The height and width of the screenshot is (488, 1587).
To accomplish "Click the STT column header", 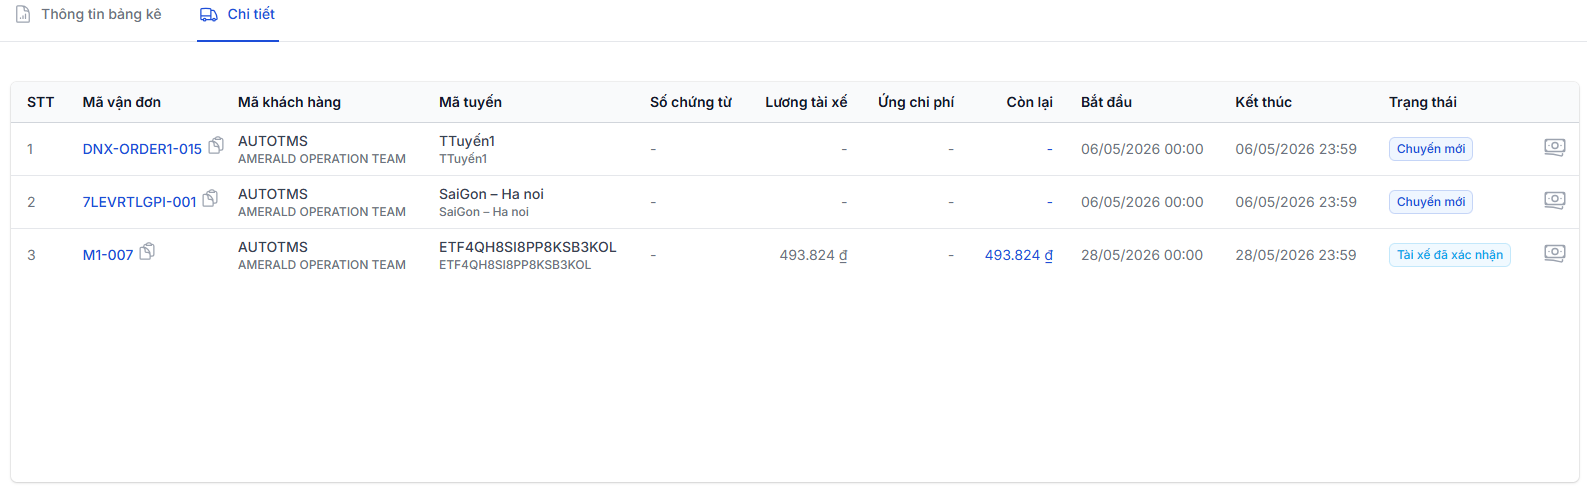I will [x=40, y=102].
